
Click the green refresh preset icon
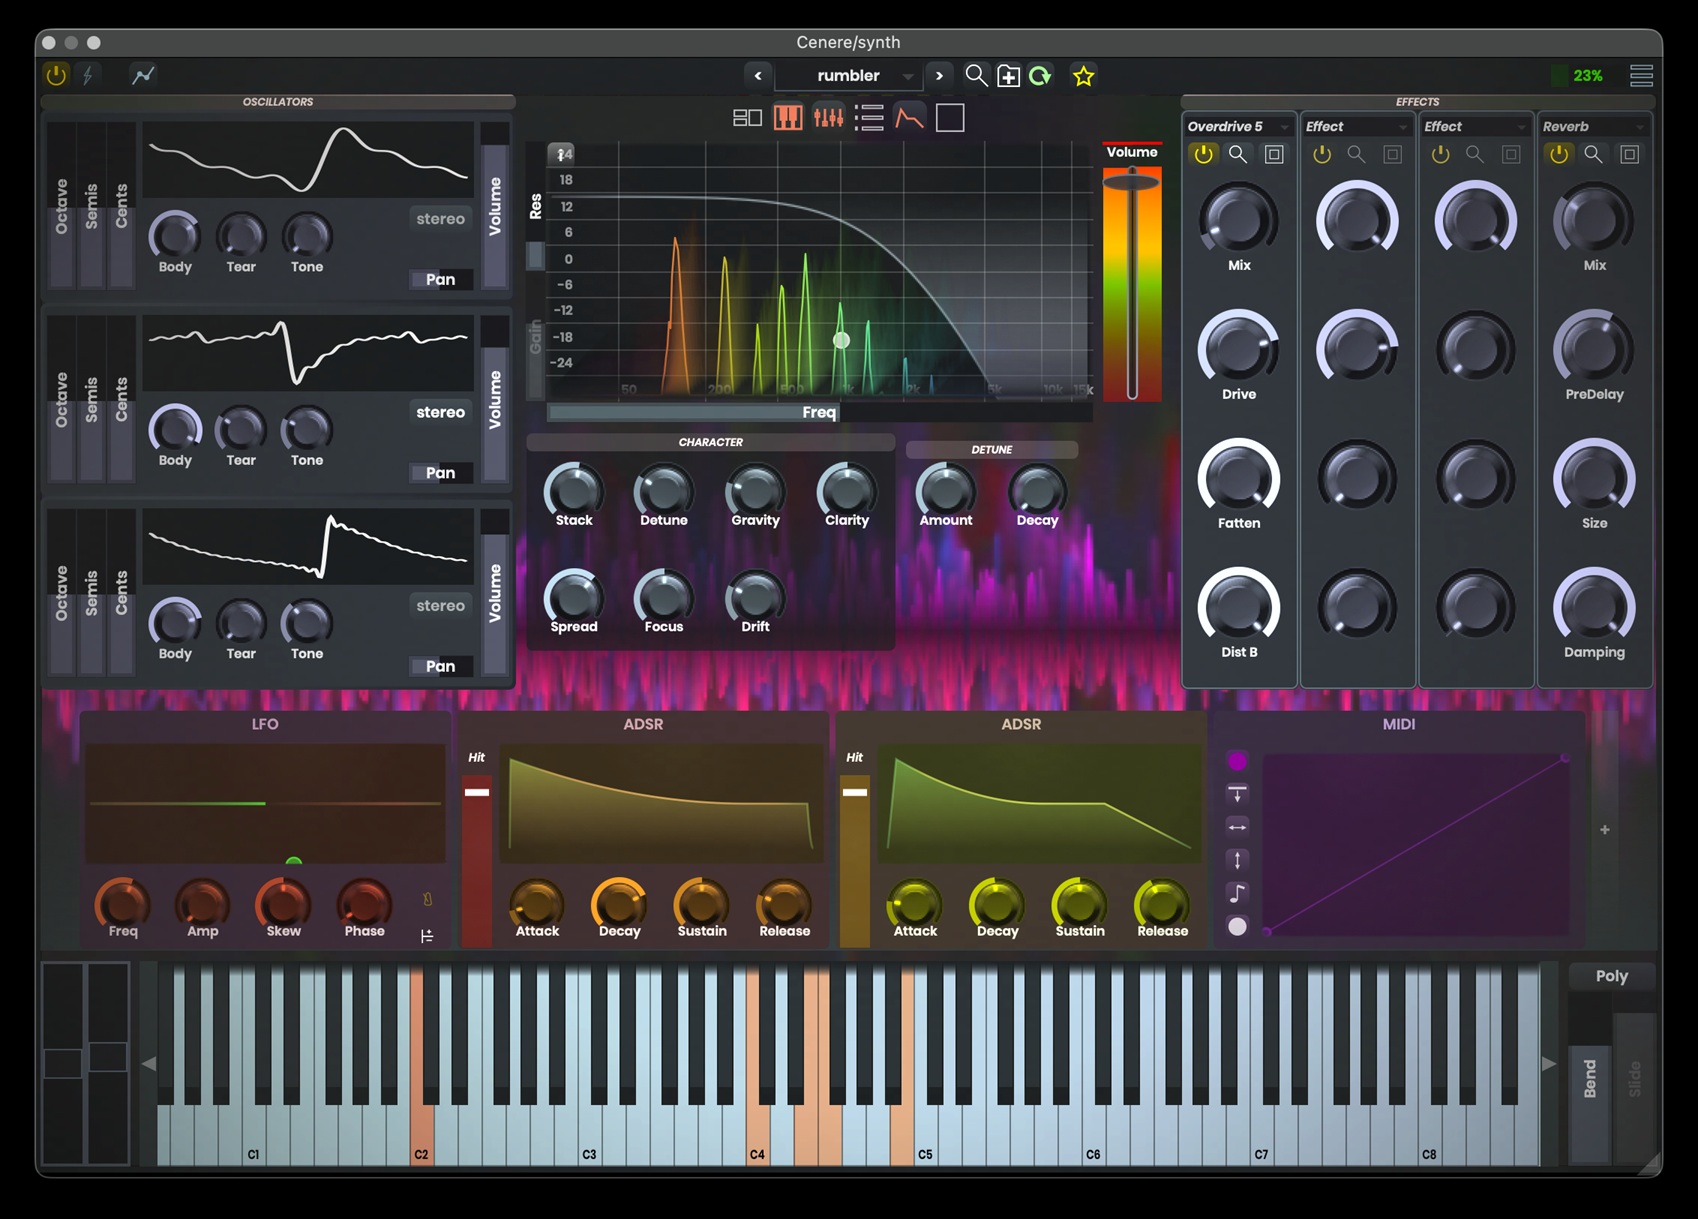pos(1041,76)
